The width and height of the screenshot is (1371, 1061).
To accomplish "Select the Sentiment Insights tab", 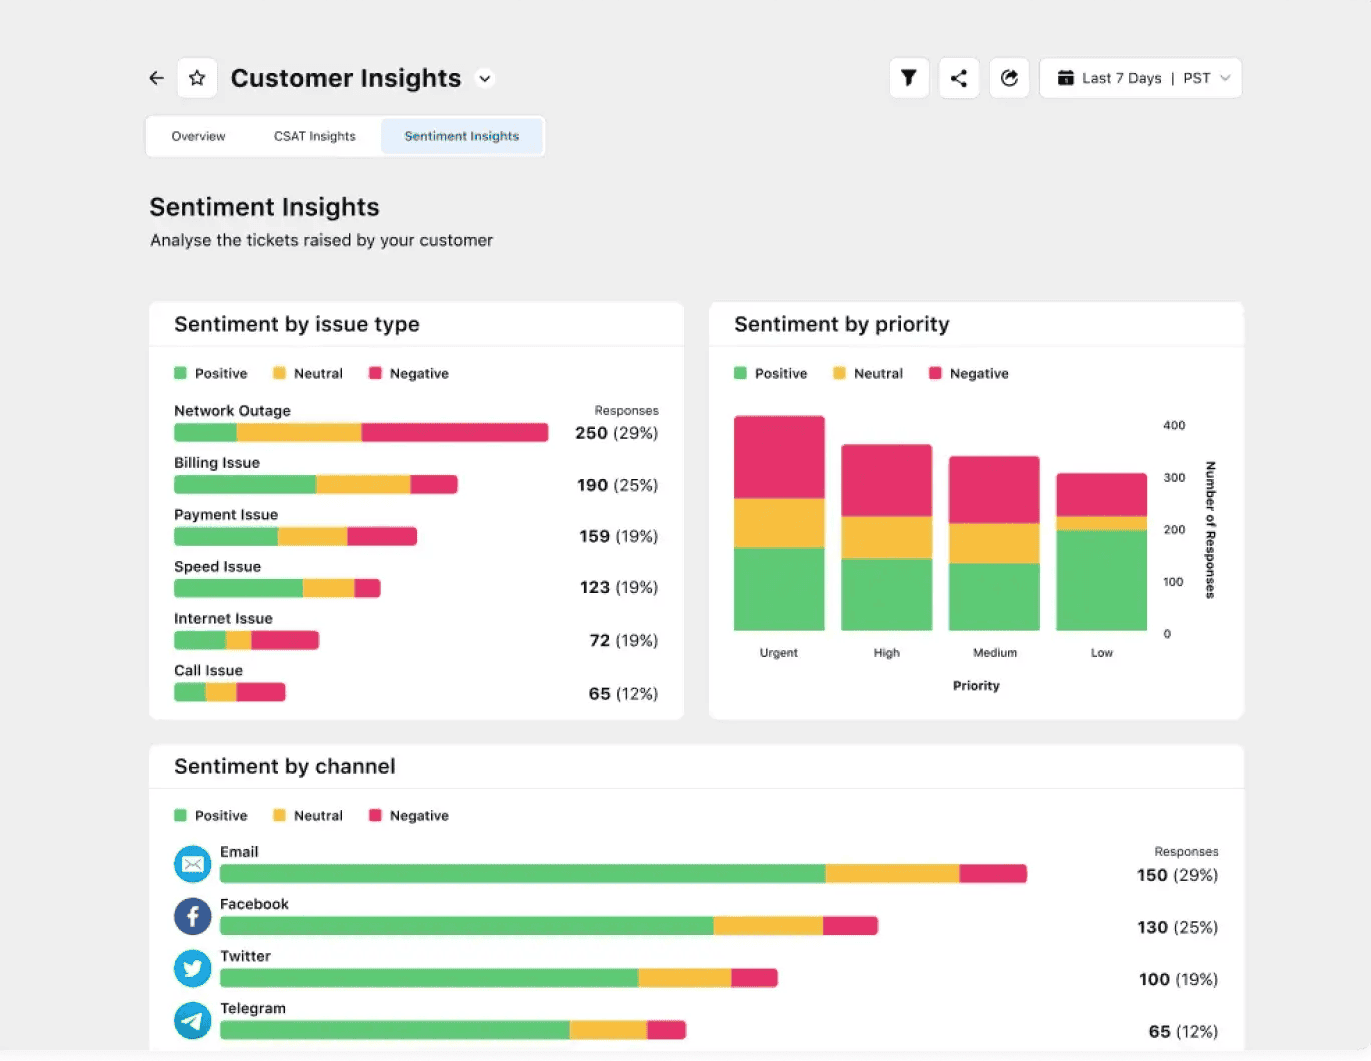I will pos(461,136).
